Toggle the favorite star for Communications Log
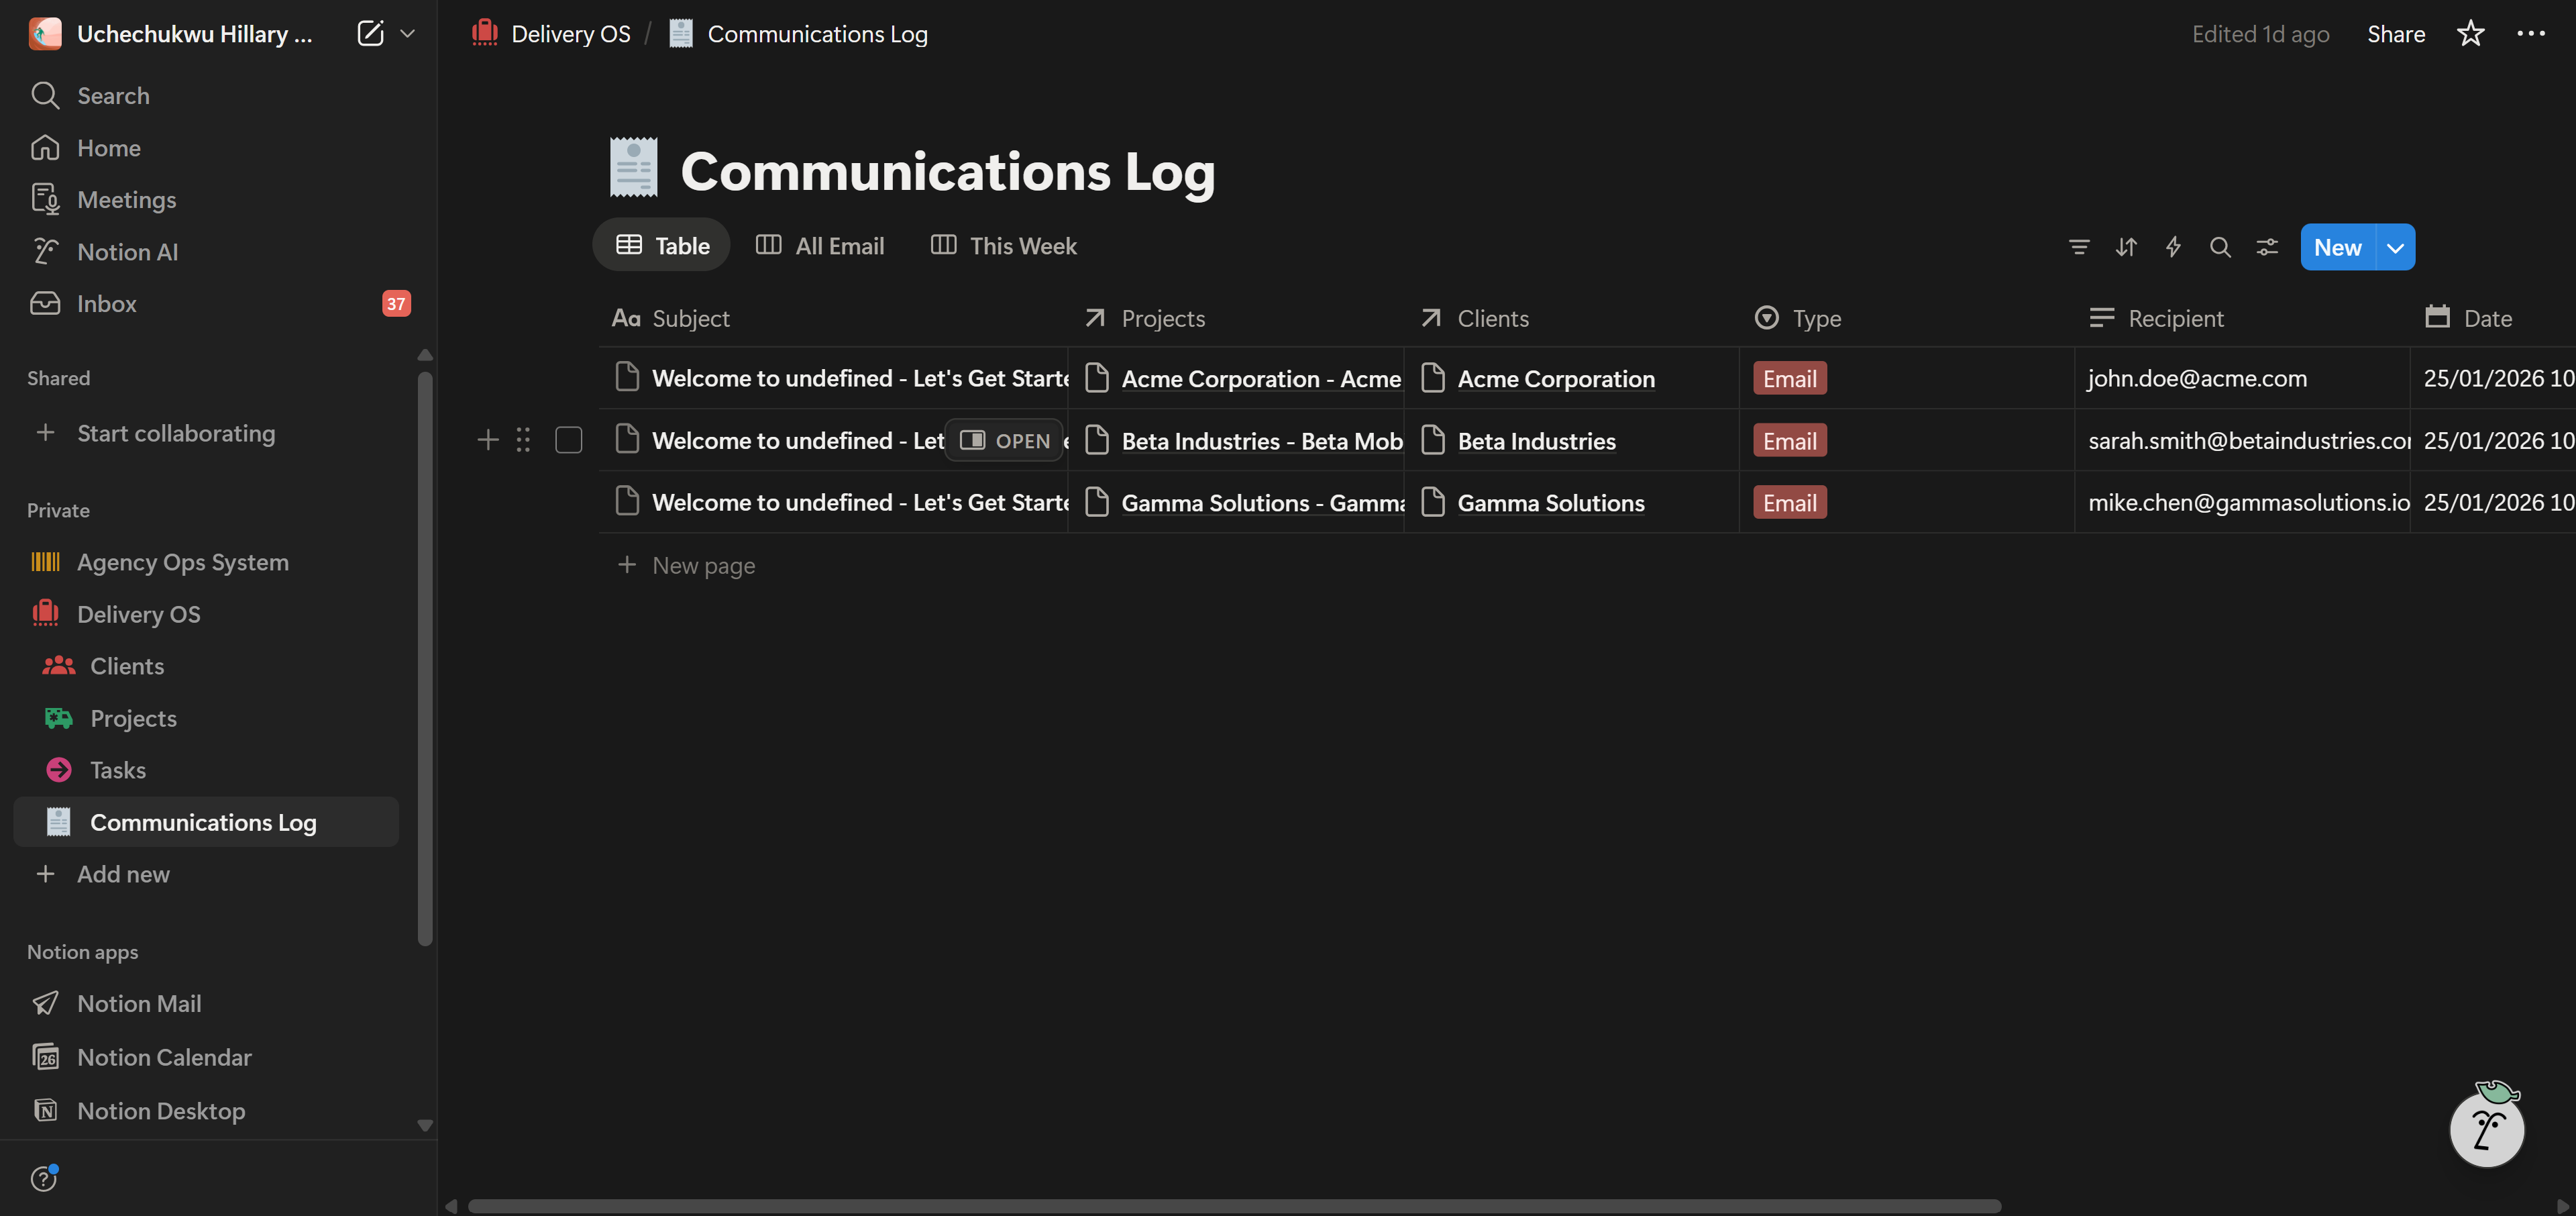Screen dimensions: 2576x1216 point(2470,33)
